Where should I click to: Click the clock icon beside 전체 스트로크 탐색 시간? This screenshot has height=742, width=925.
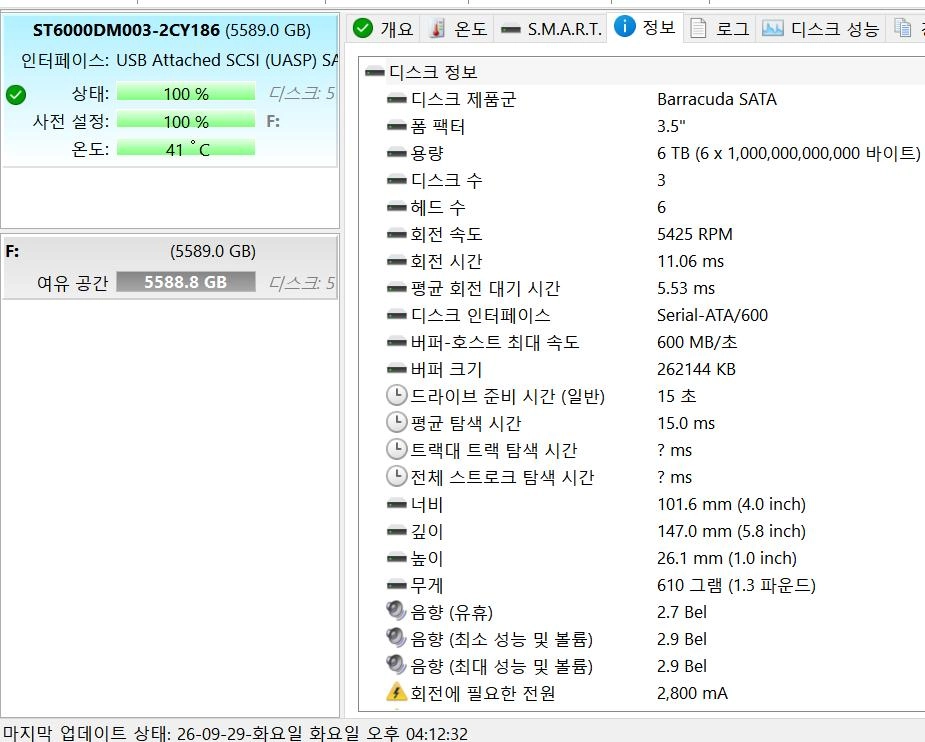click(x=397, y=477)
